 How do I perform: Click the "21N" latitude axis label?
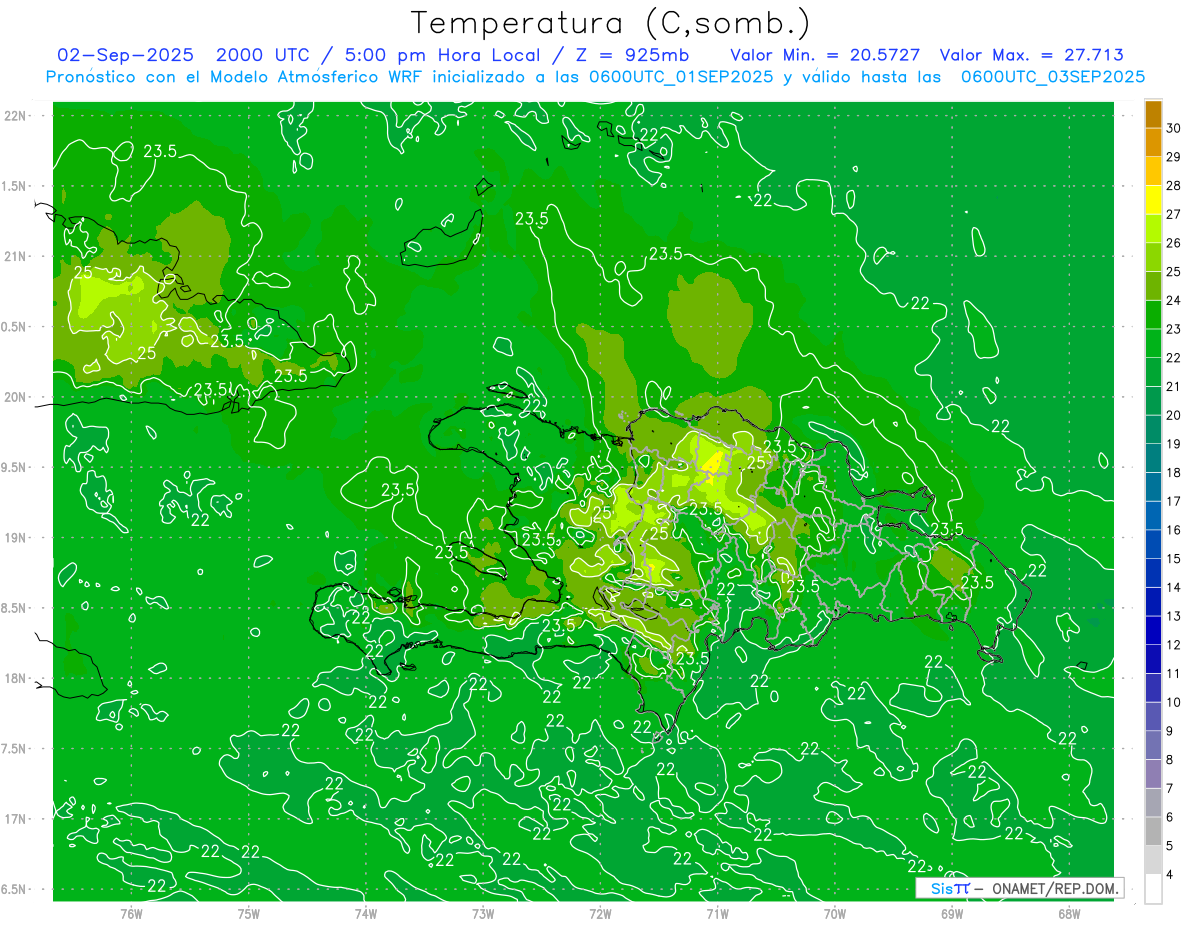point(16,256)
